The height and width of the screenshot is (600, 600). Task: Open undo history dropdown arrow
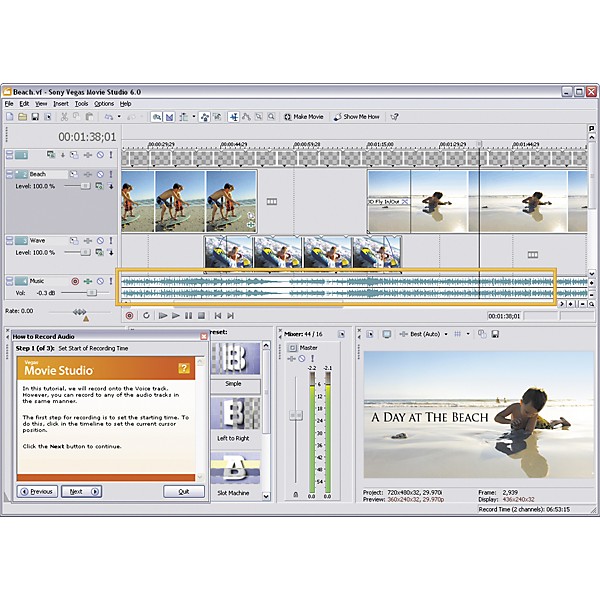coord(119,117)
